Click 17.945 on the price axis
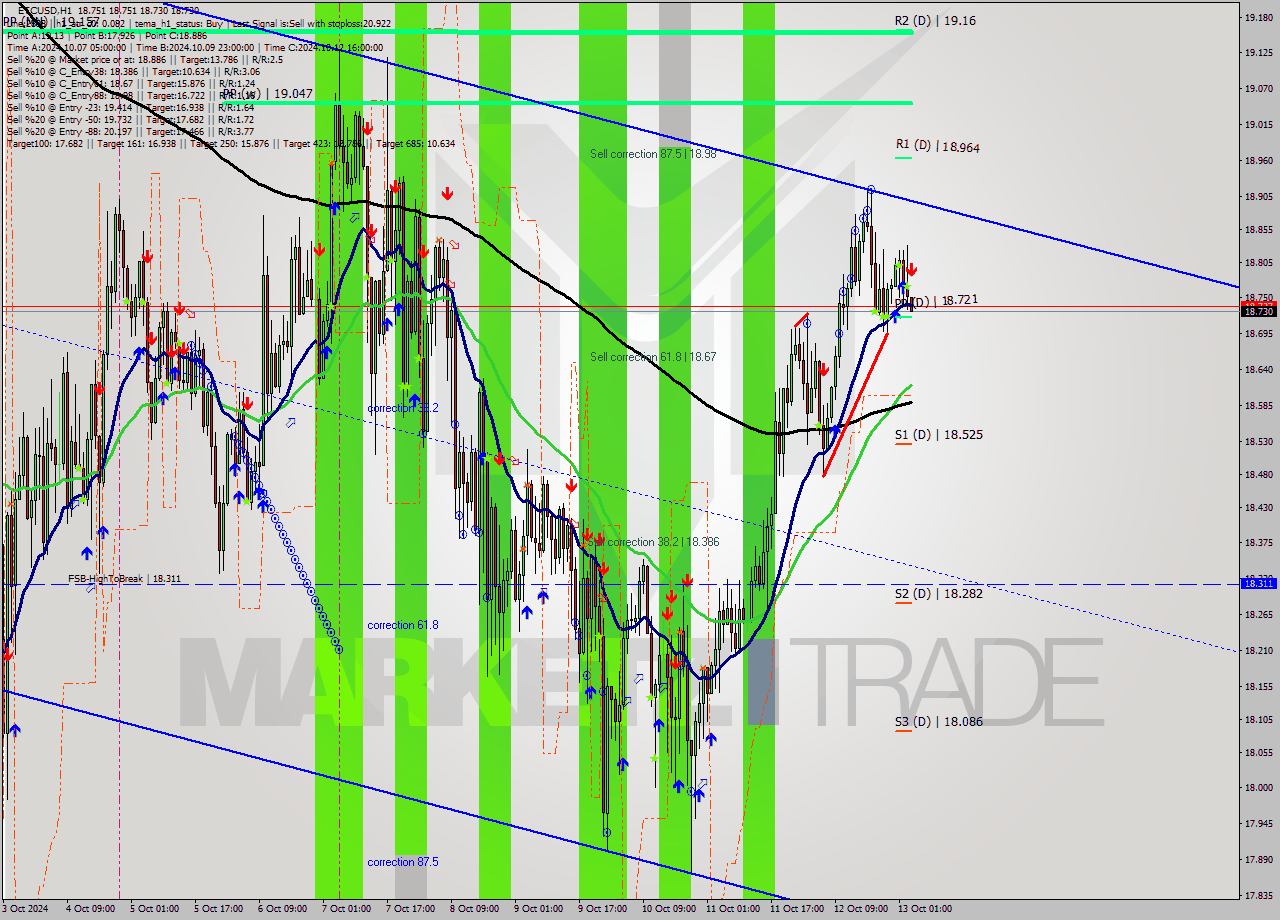This screenshot has width=1280, height=920. (x=1258, y=824)
